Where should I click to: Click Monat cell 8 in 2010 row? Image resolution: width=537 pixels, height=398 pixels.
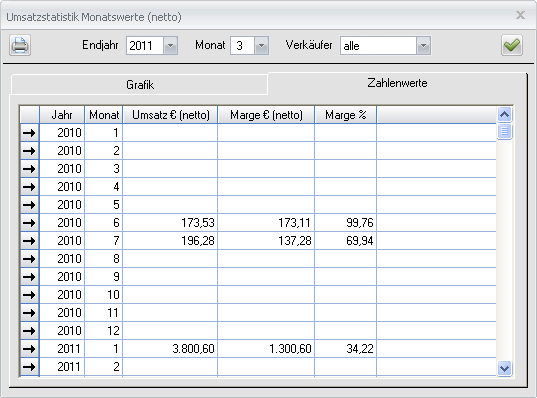[104, 259]
